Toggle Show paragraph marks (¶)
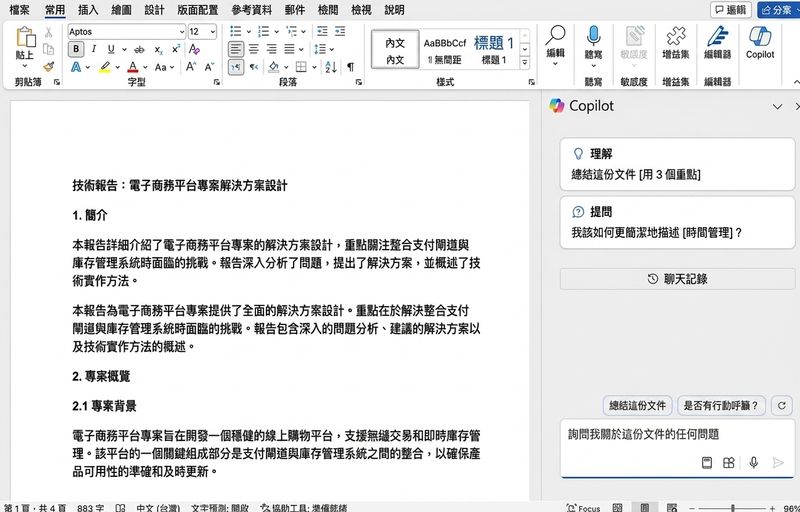 coord(351,67)
